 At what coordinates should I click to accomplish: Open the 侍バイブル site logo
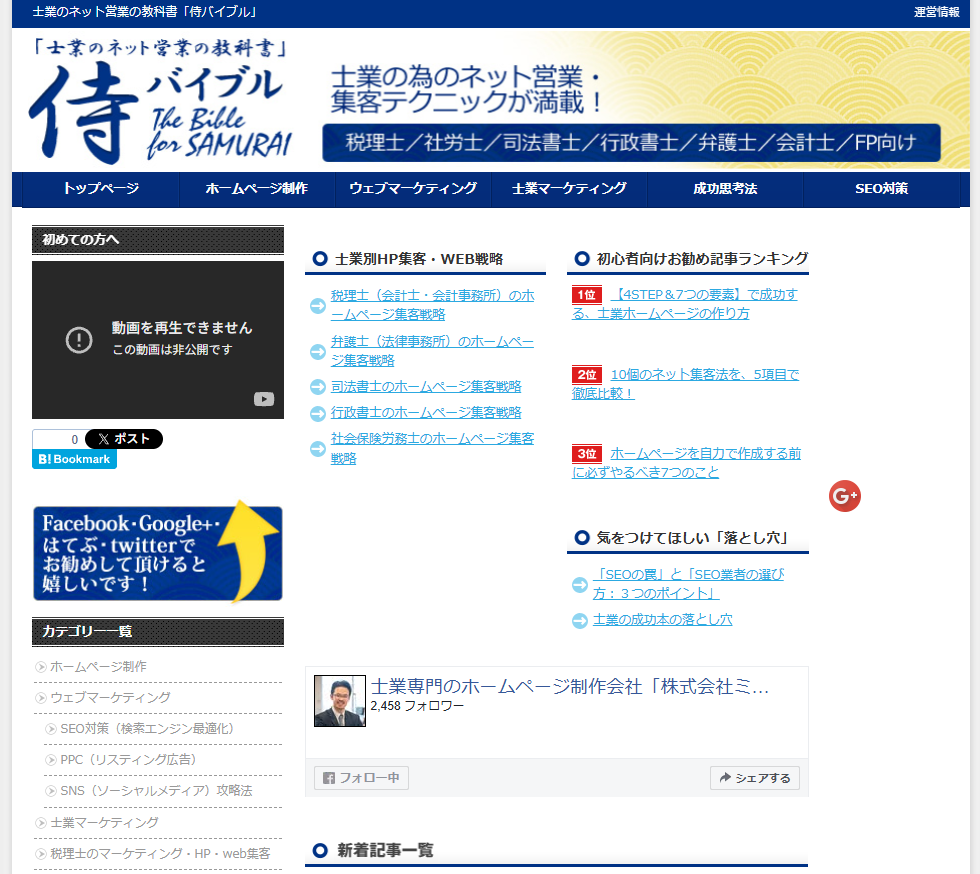tap(161, 100)
